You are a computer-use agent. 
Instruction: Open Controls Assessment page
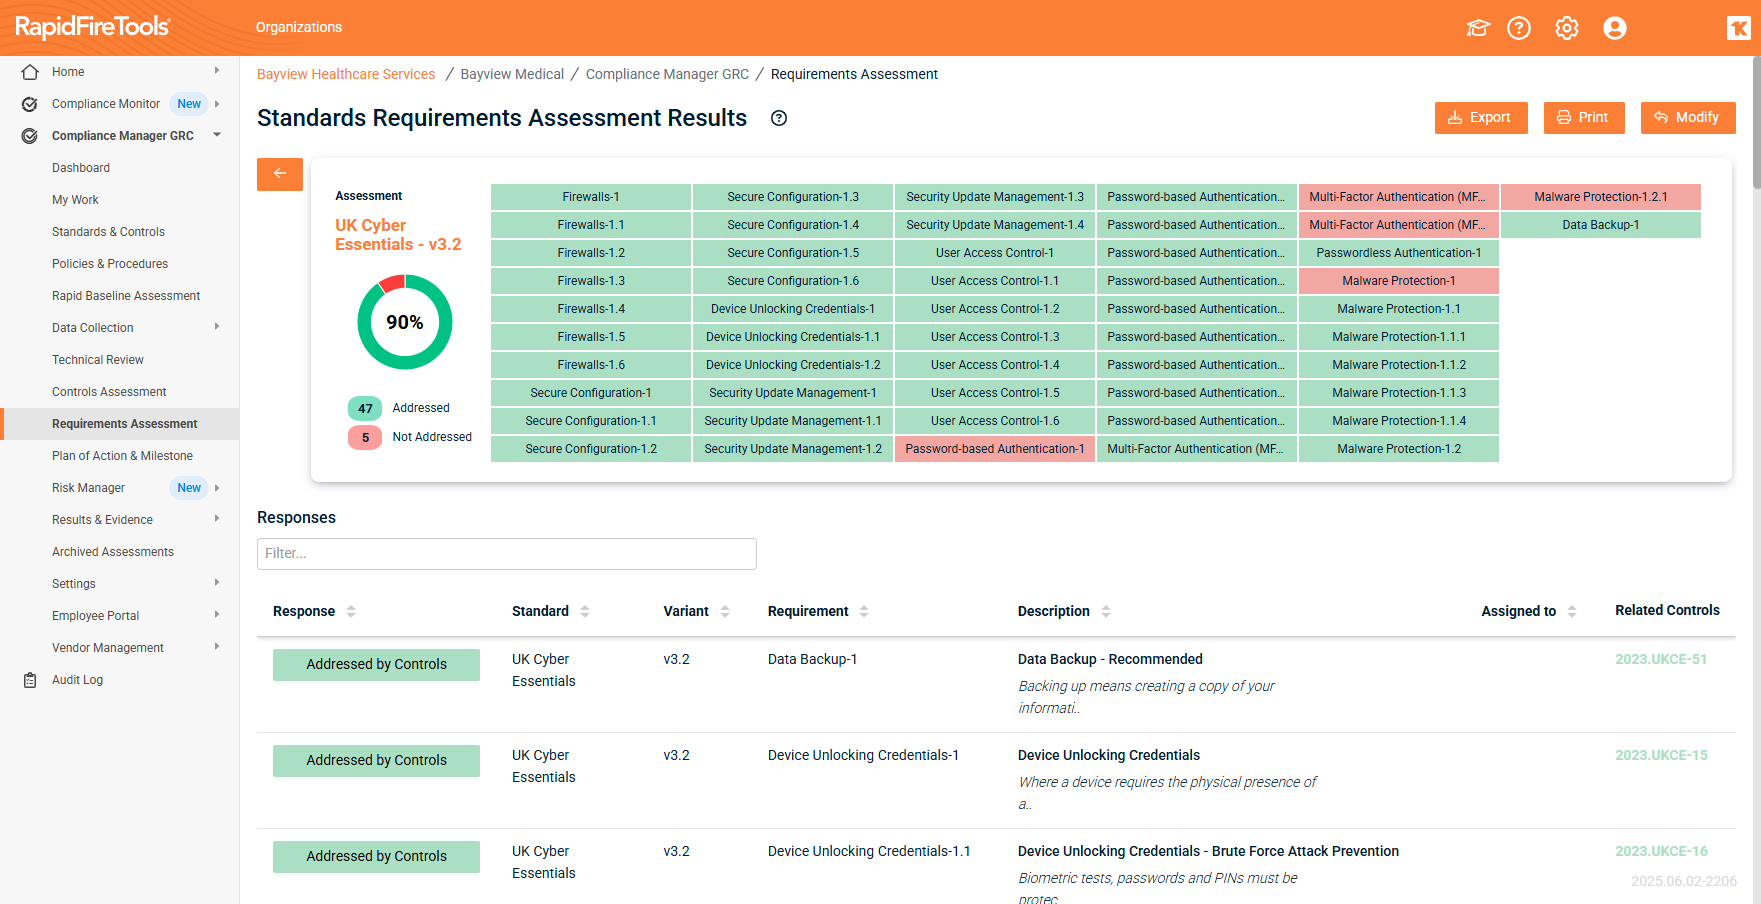point(109,392)
